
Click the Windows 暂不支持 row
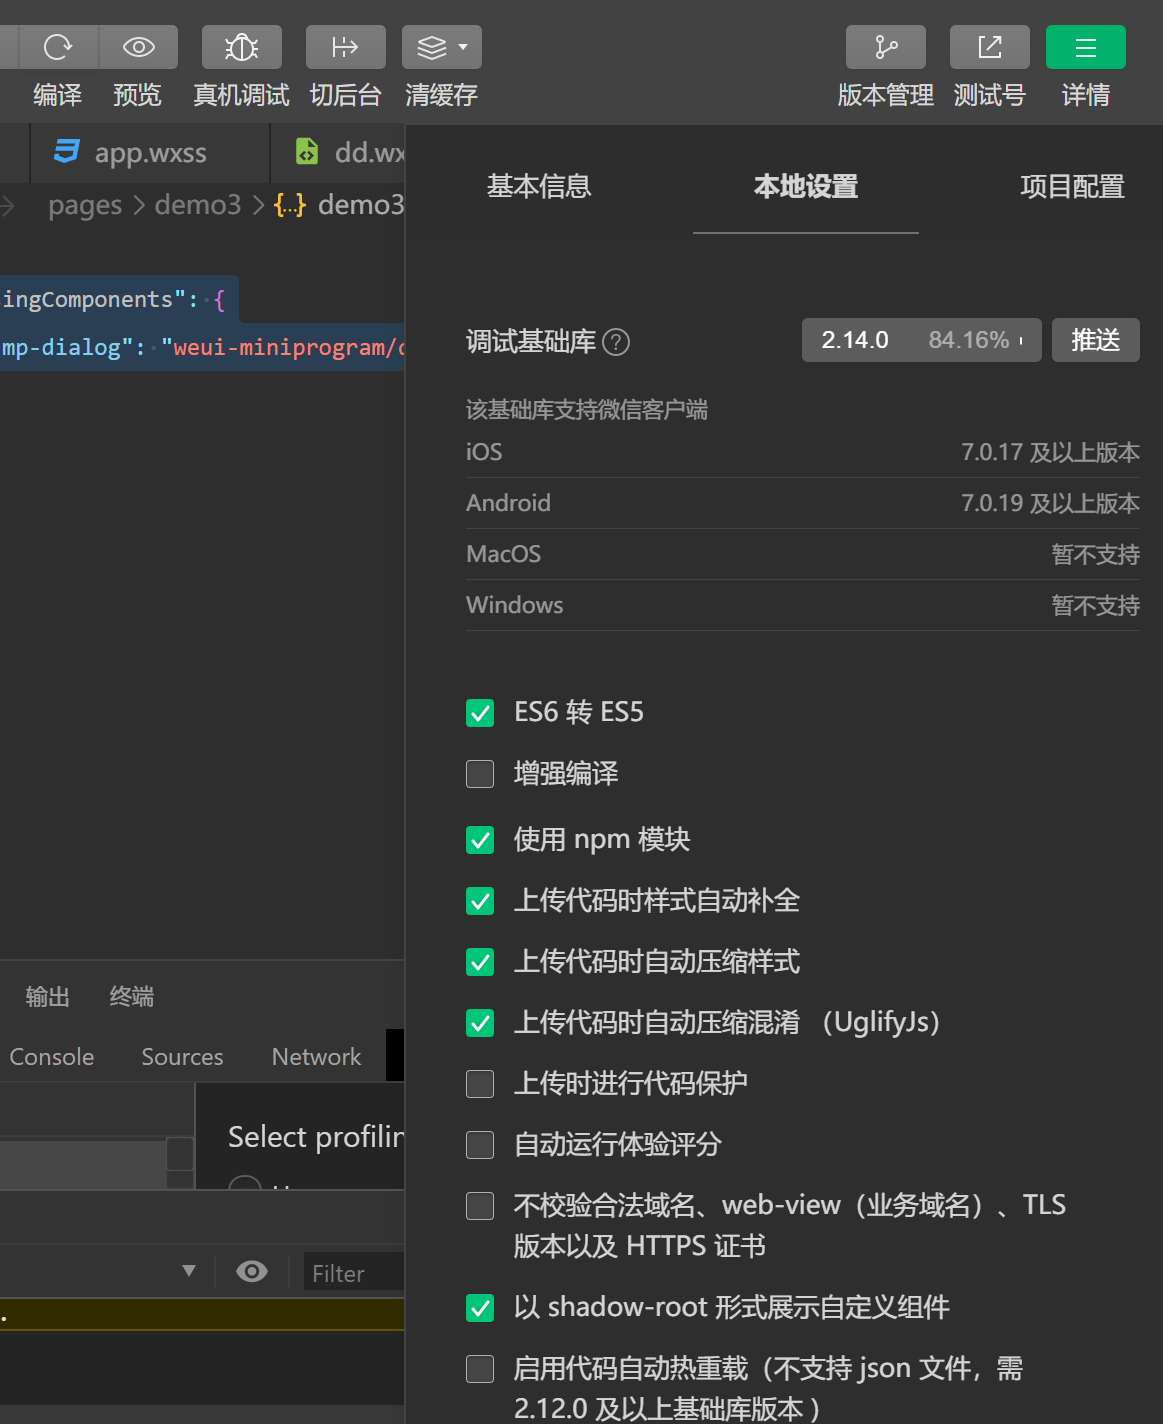[802, 605]
